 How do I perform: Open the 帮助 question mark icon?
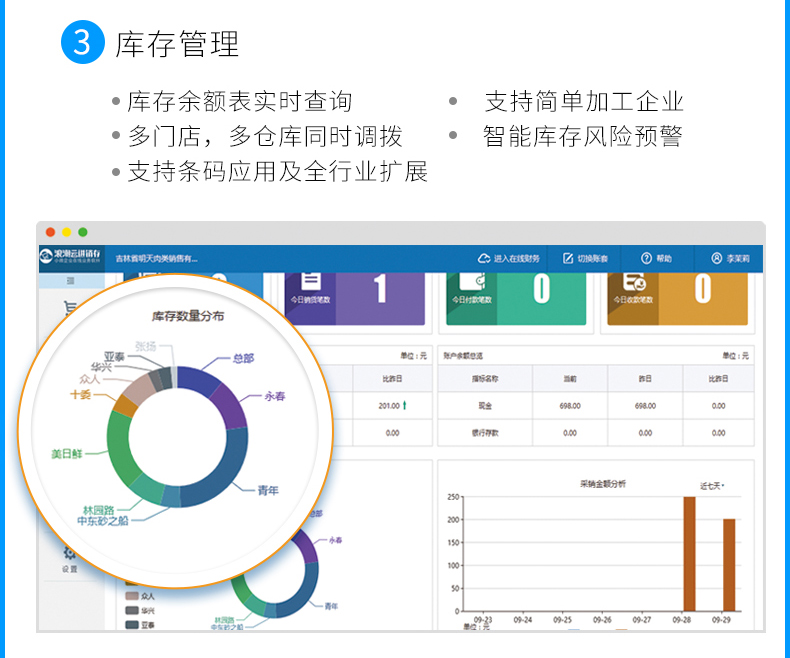[646, 258]
